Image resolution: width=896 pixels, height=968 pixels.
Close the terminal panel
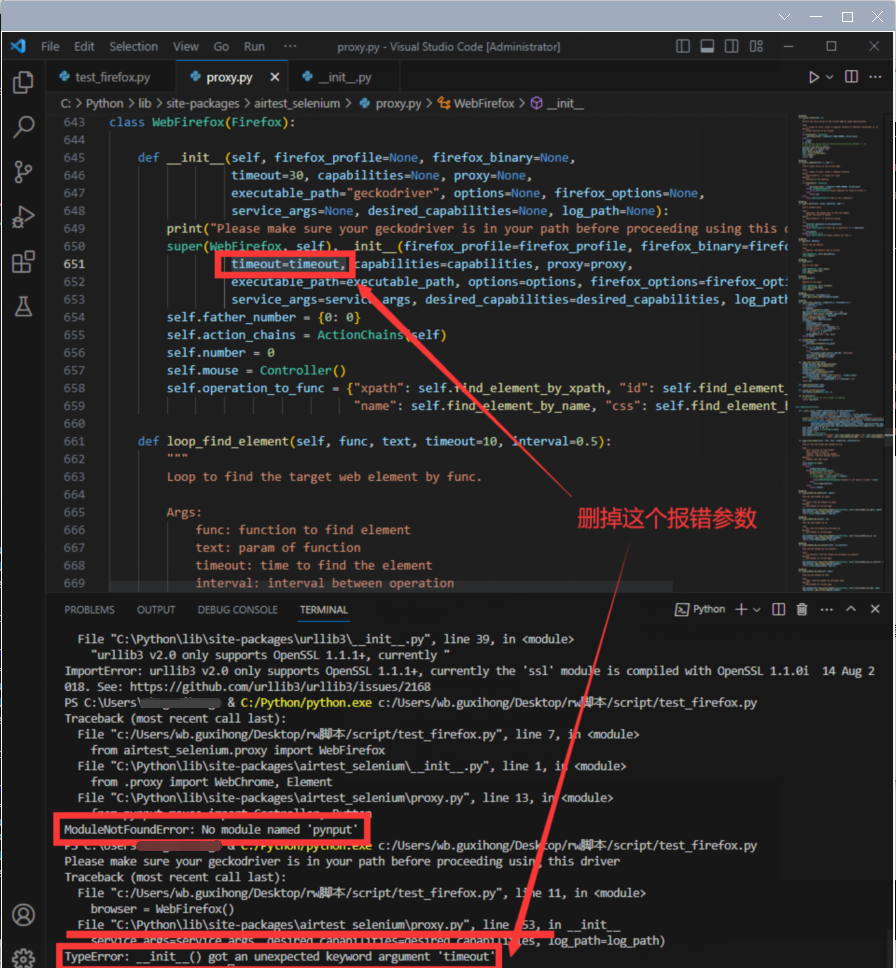(875, 609)
